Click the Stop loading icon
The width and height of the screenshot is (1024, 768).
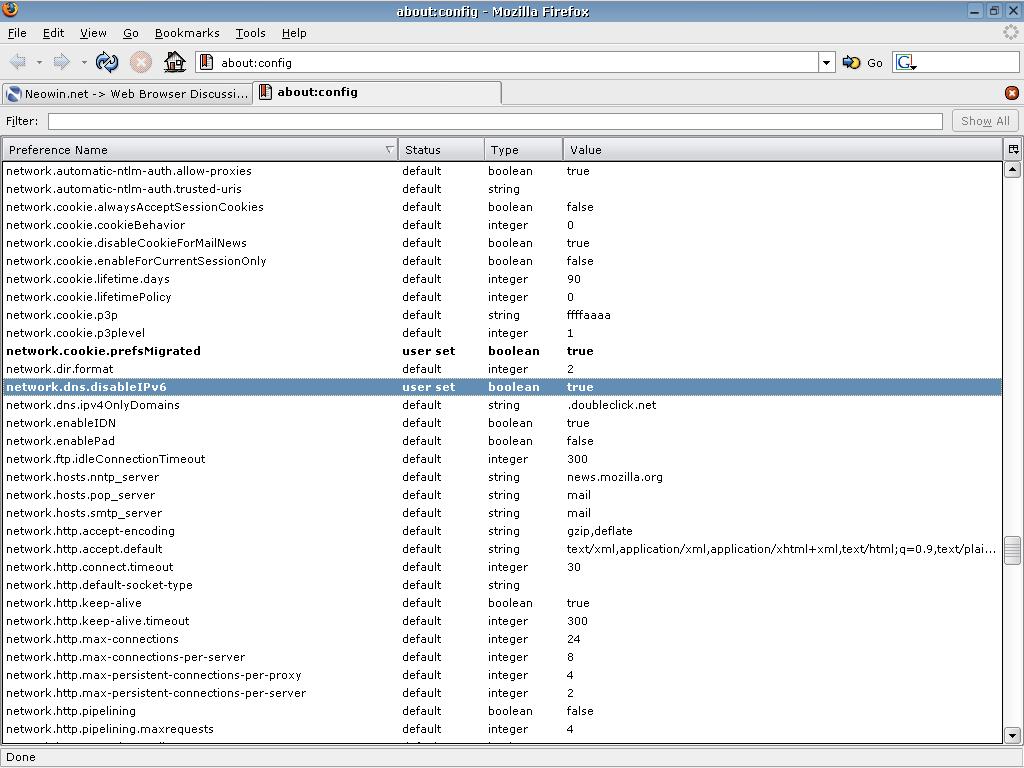click(x=140, y=62)
